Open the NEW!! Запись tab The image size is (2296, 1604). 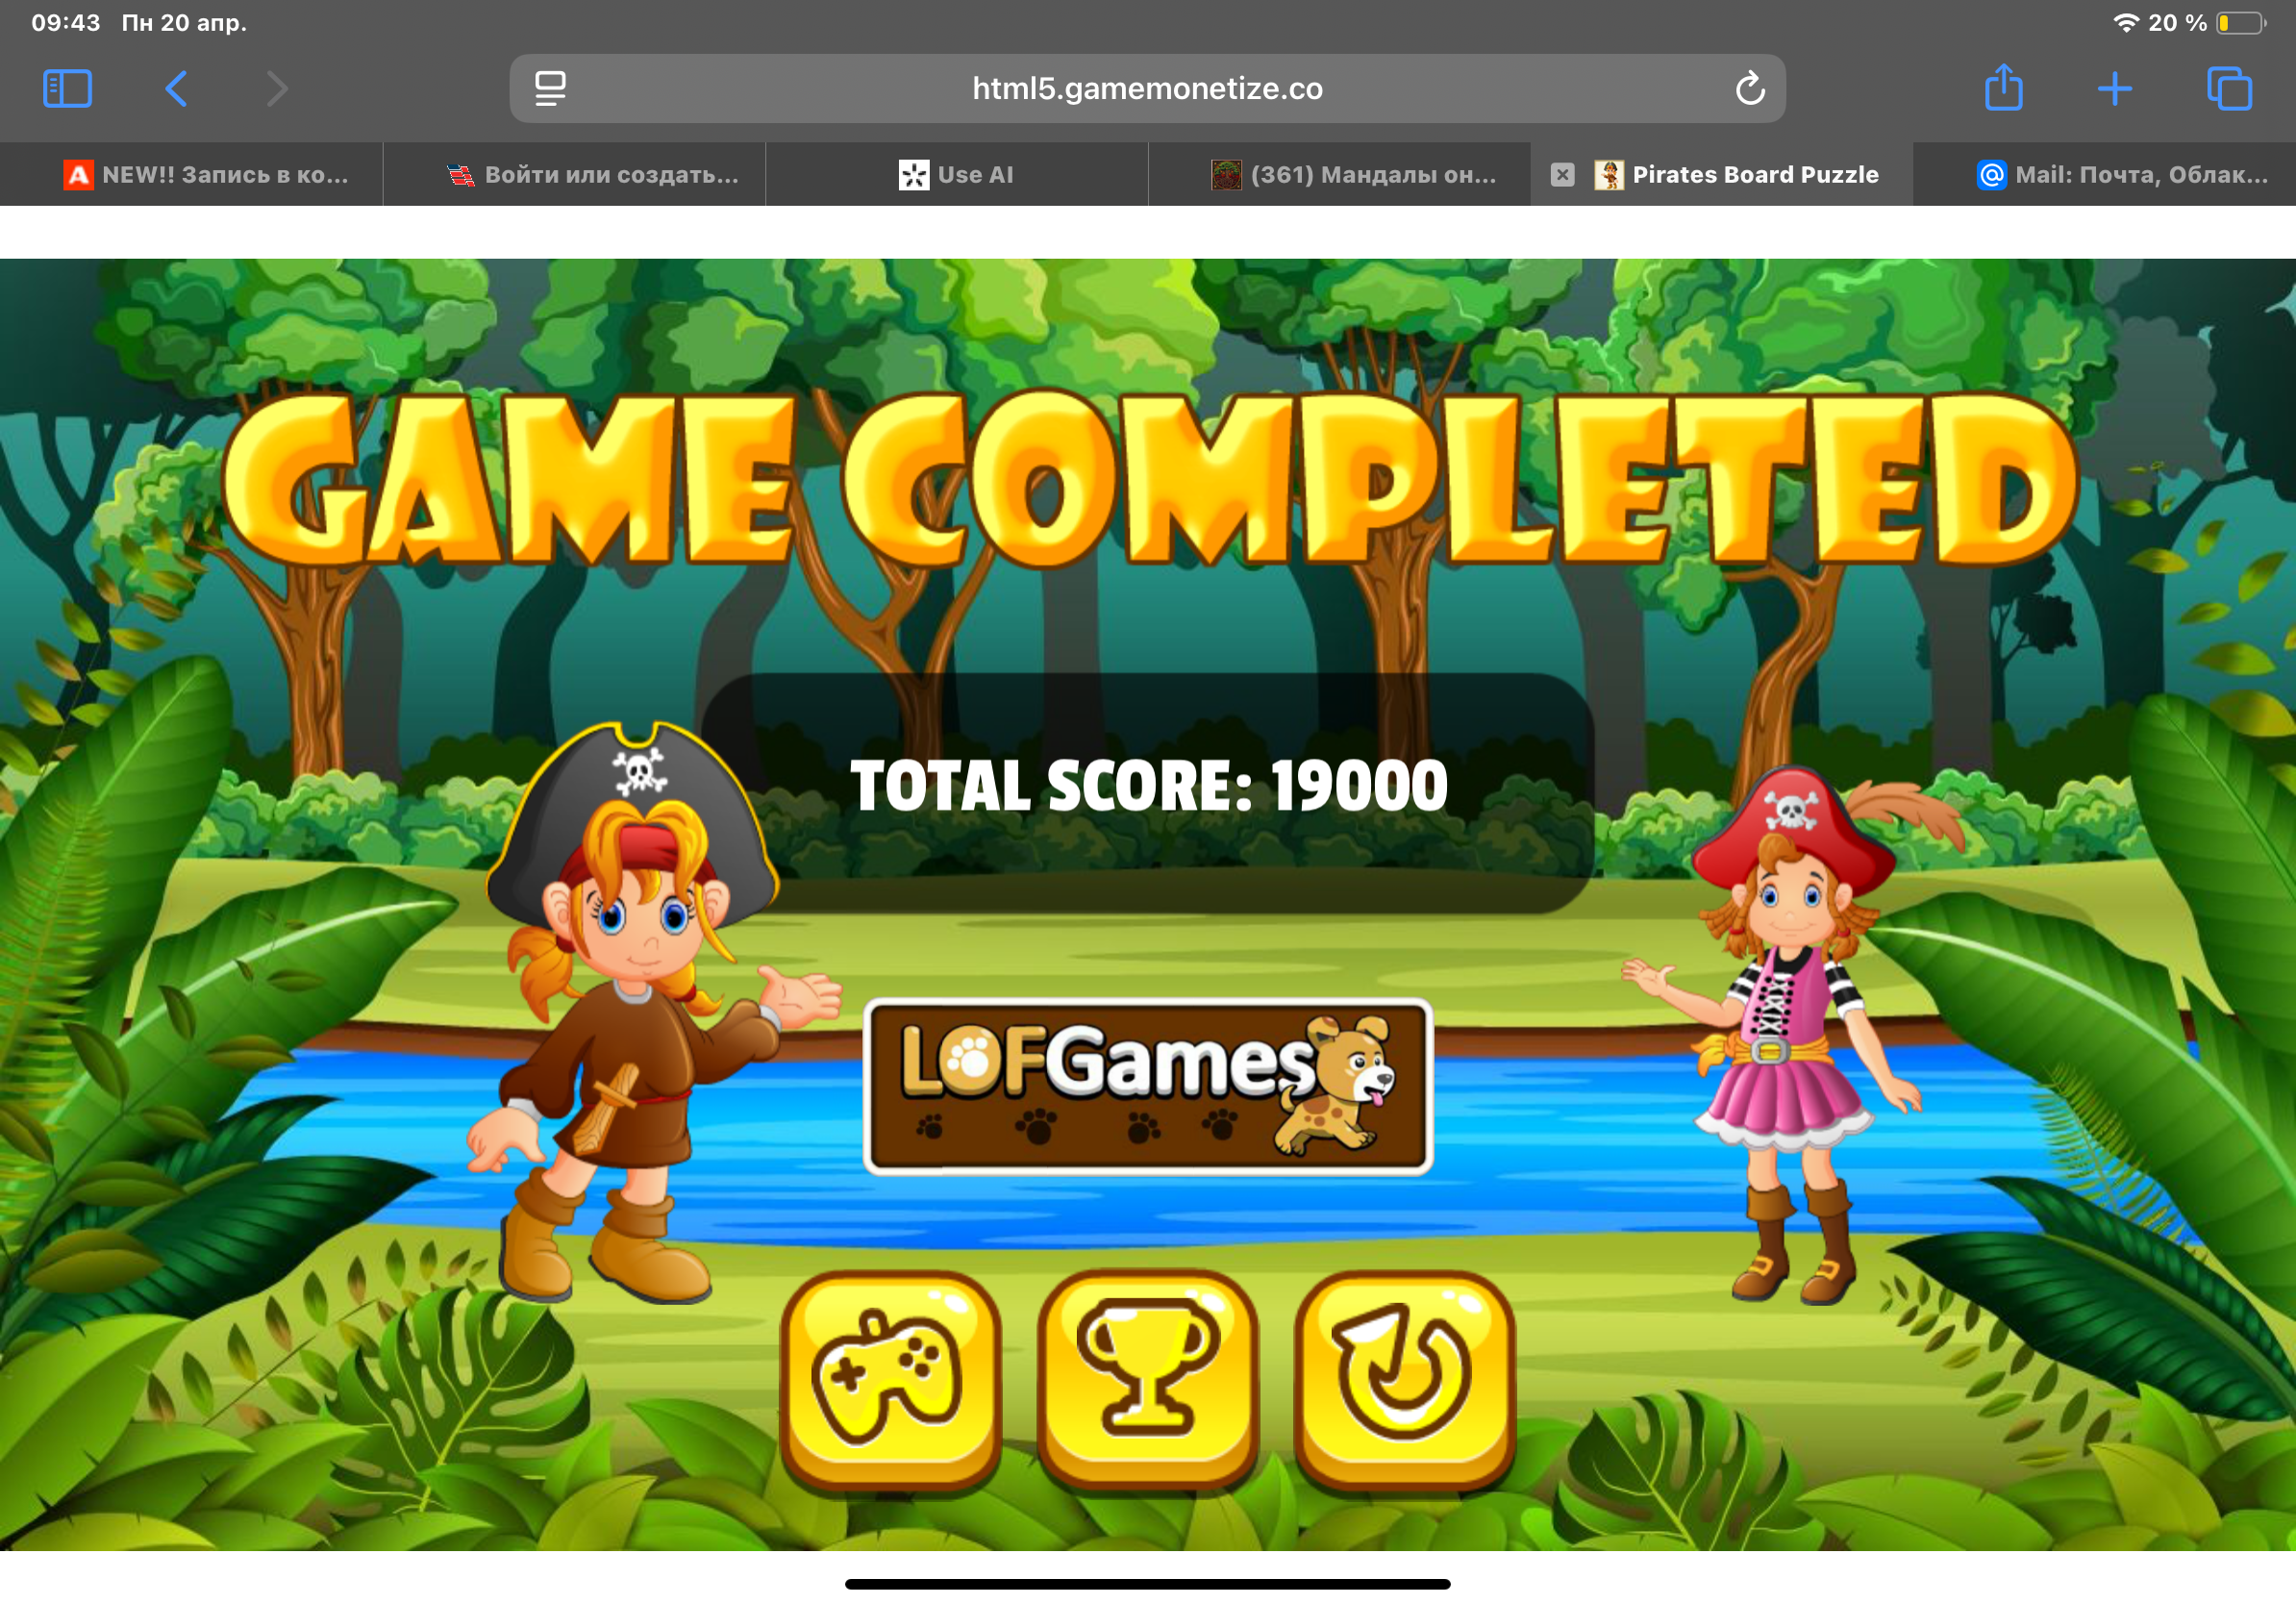tap(206, 175)
